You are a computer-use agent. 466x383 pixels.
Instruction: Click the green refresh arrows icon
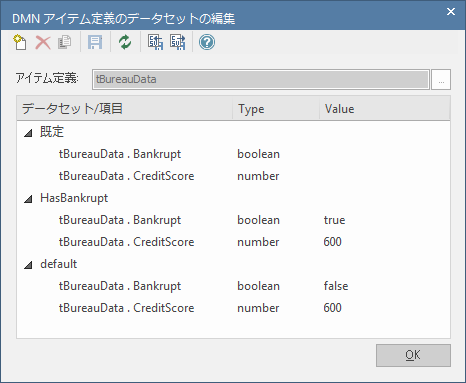[x=125, y=42]
